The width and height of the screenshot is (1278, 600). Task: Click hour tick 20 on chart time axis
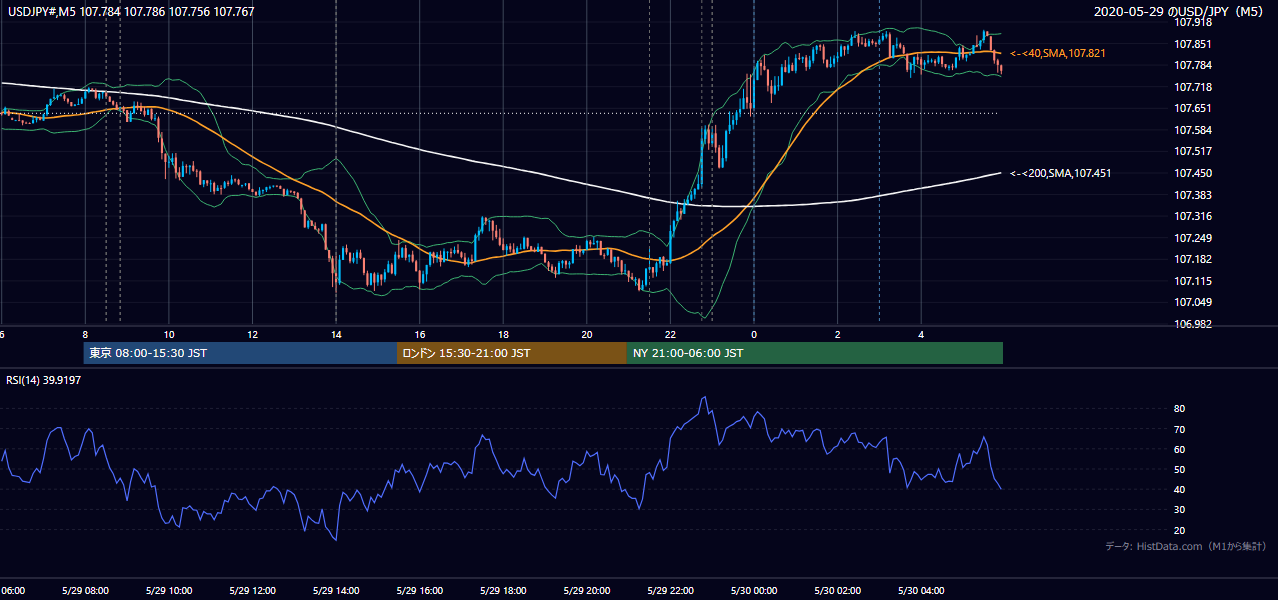tap(587, 335)
